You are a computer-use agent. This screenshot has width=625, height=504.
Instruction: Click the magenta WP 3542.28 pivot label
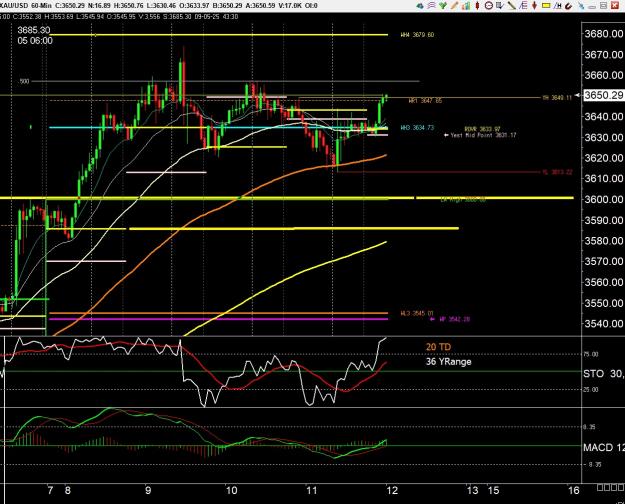[x=454, y=319]
